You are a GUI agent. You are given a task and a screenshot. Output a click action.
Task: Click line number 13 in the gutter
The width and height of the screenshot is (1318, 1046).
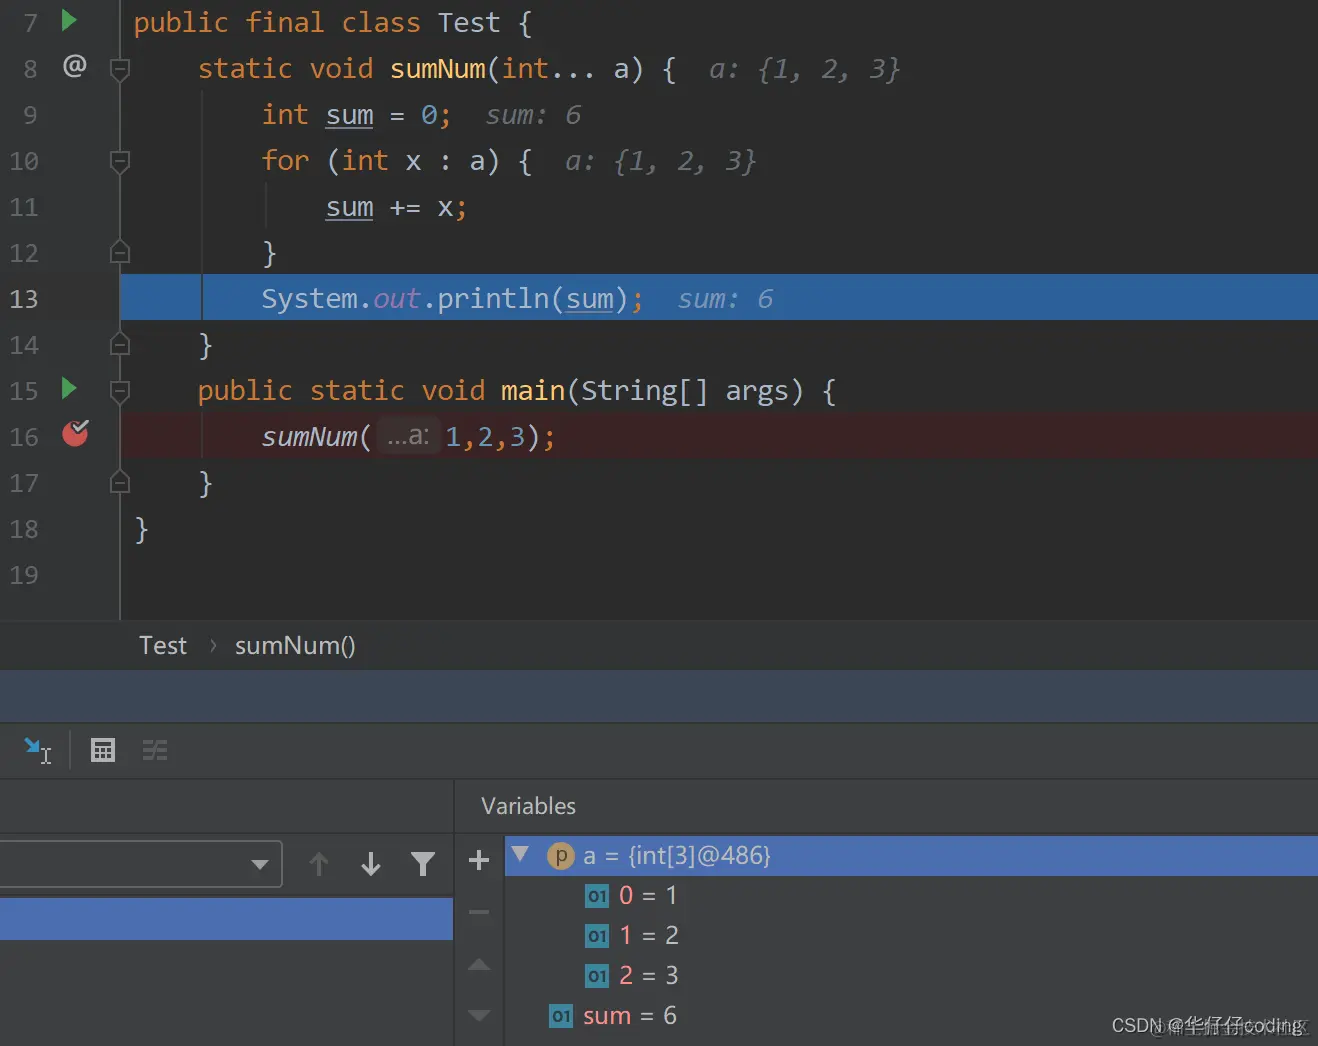pos(24,299)
